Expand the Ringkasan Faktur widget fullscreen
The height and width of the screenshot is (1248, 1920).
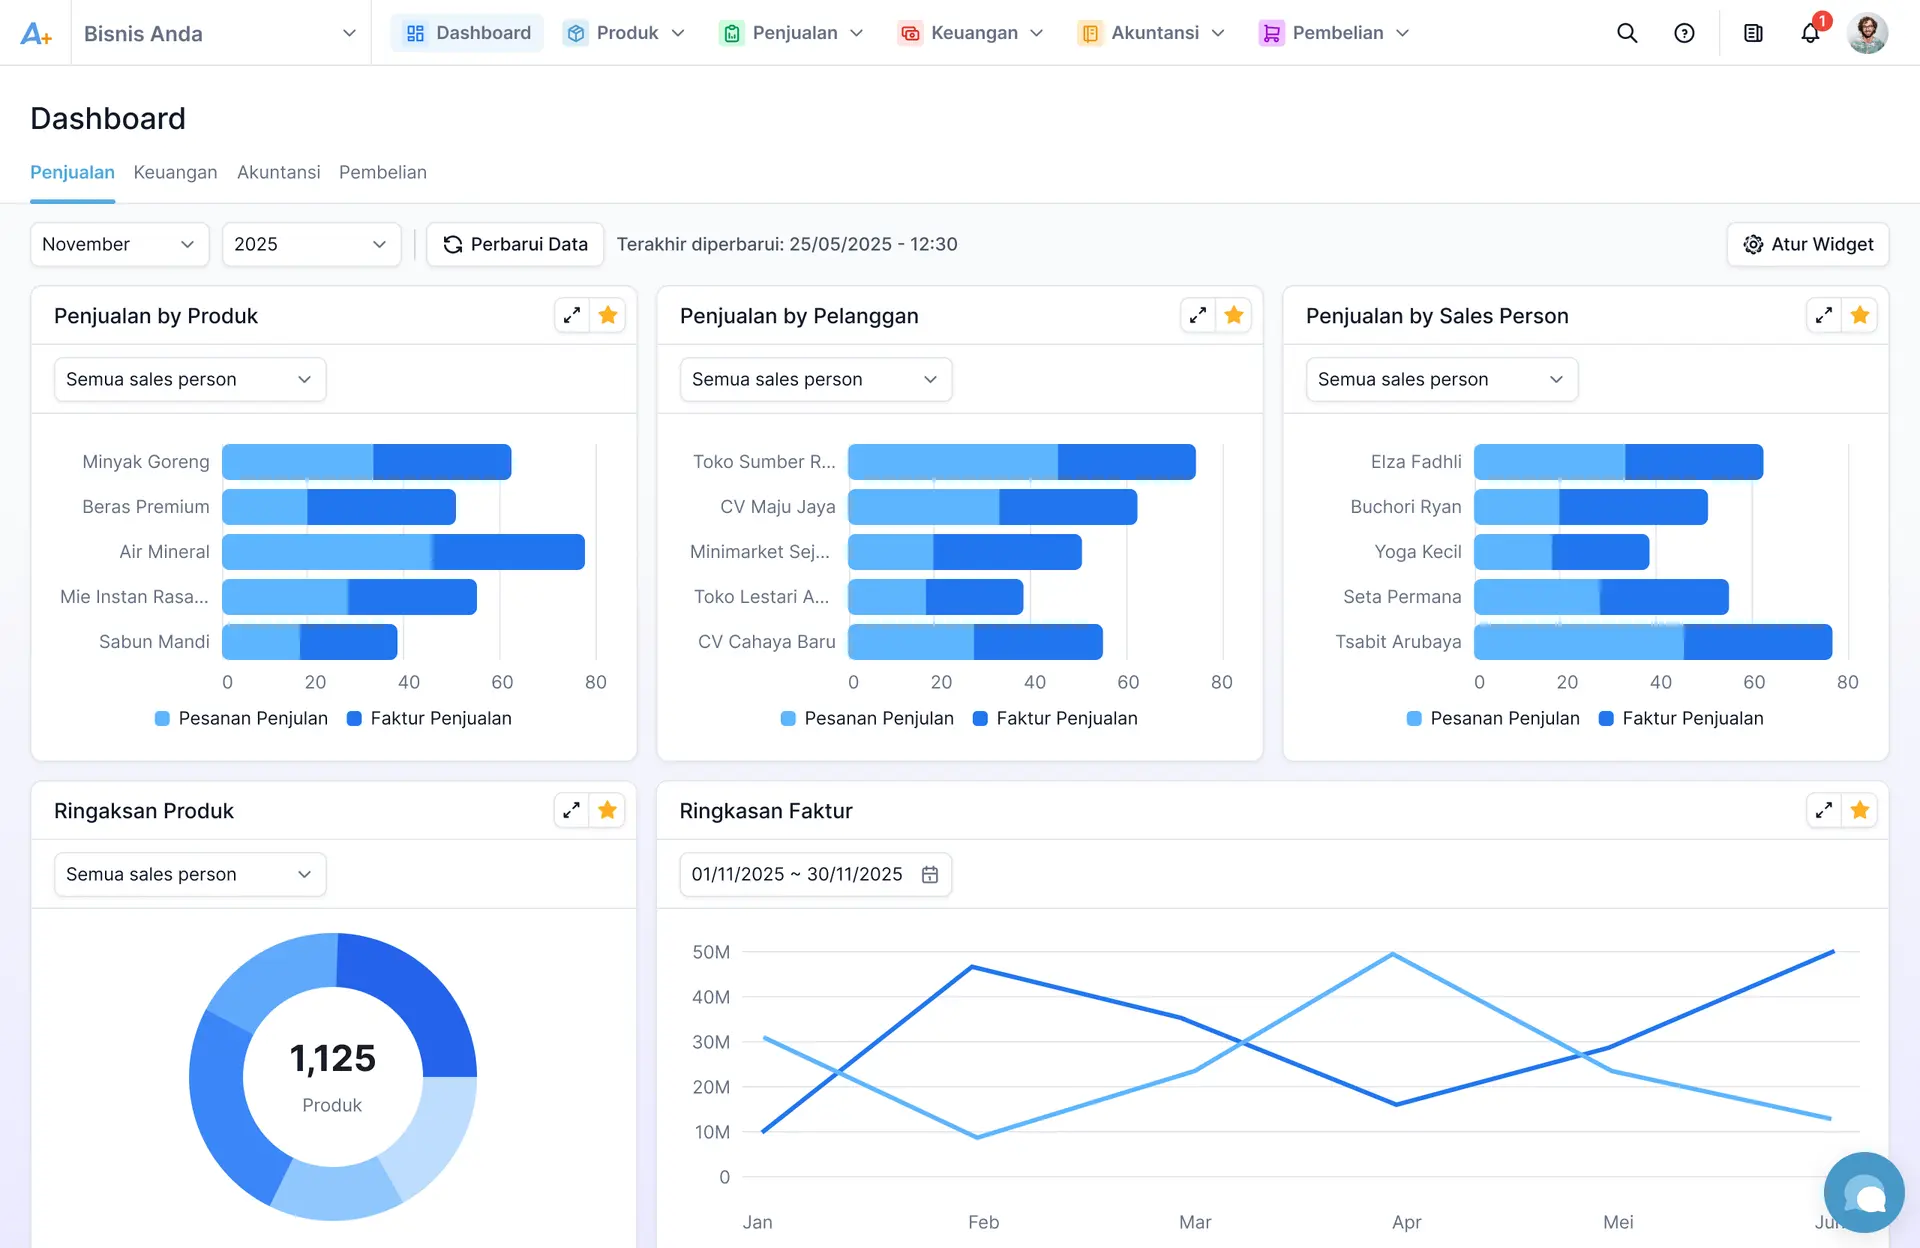[1823, 810]
